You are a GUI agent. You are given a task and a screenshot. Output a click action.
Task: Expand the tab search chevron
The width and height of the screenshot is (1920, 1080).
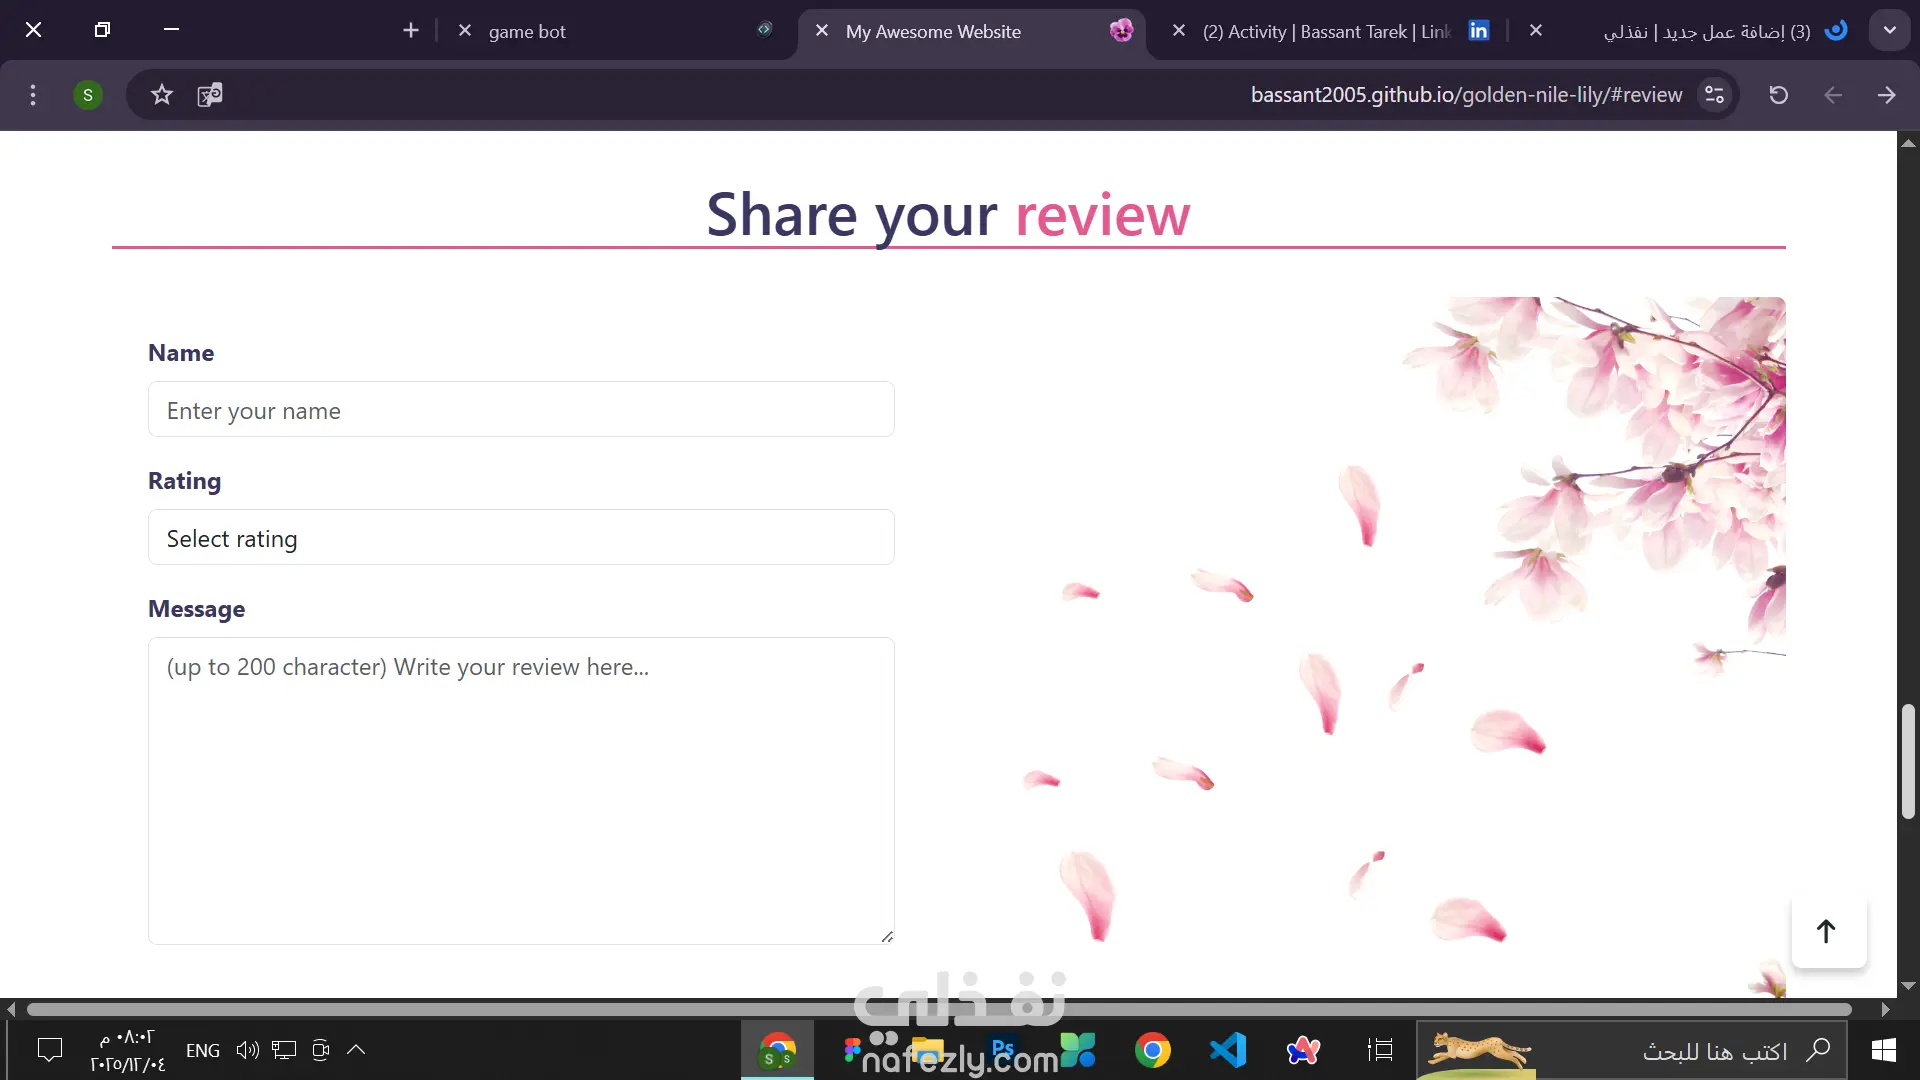1889,30
